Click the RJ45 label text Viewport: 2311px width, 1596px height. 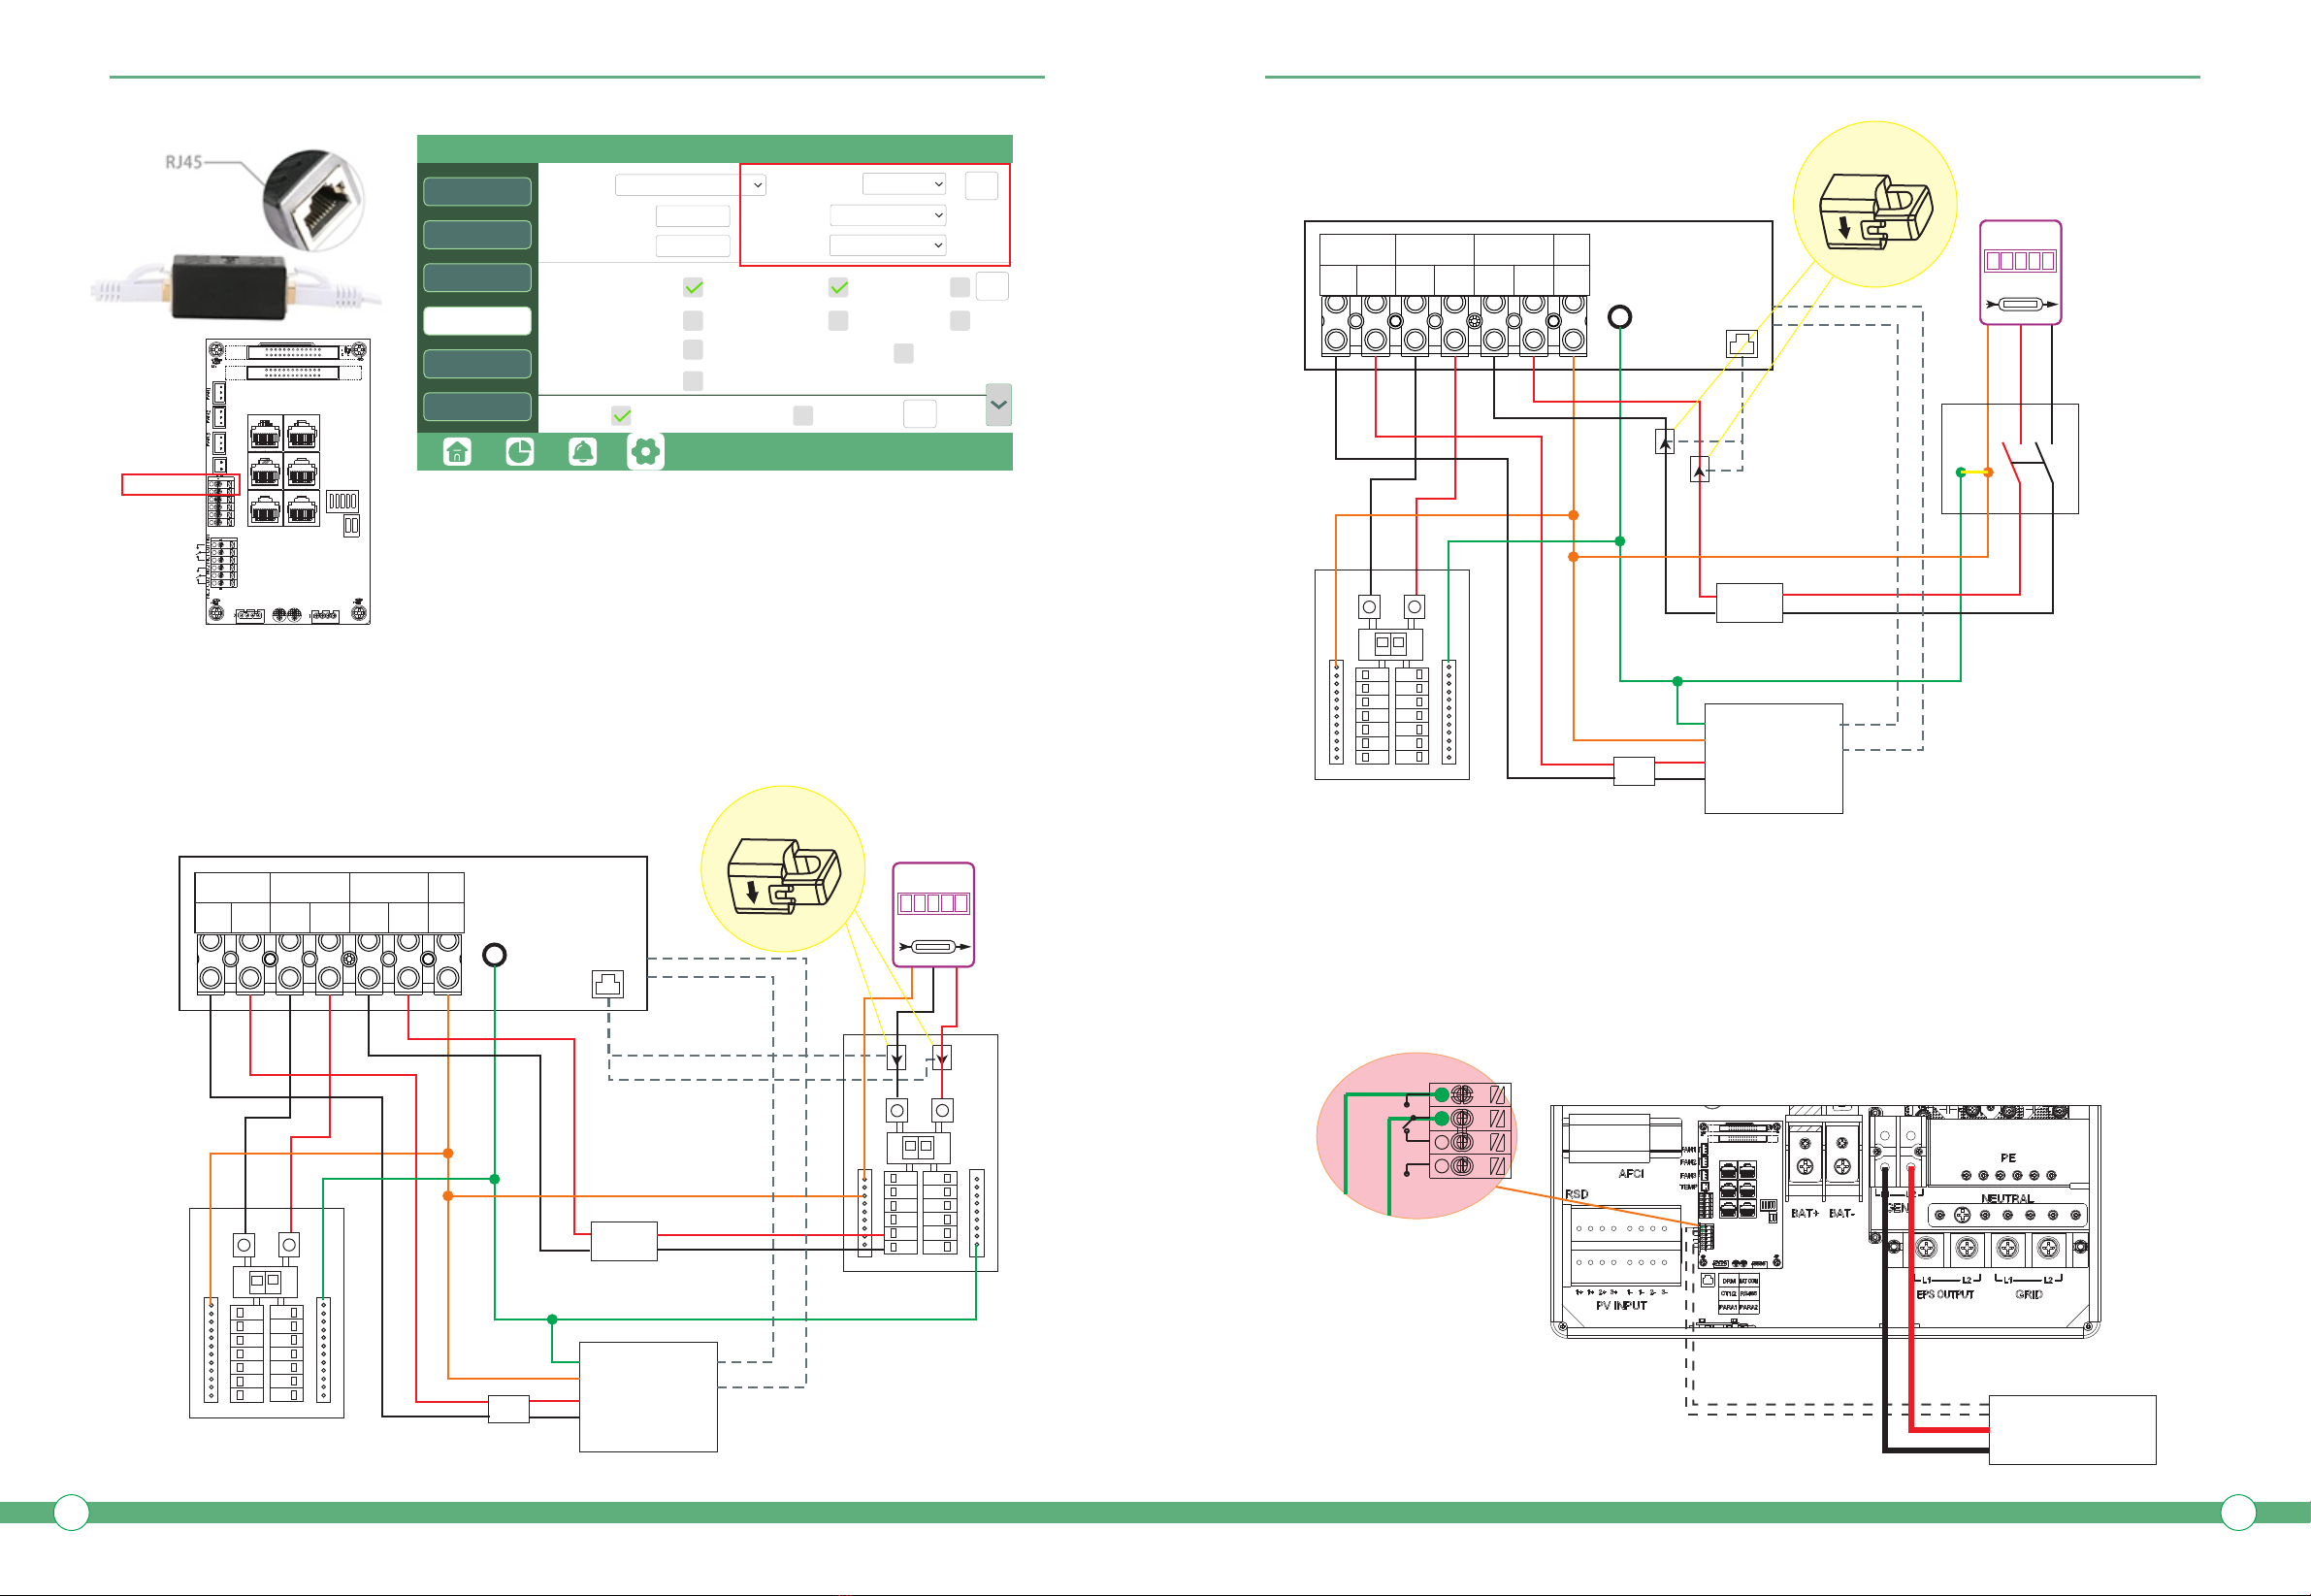183,162
